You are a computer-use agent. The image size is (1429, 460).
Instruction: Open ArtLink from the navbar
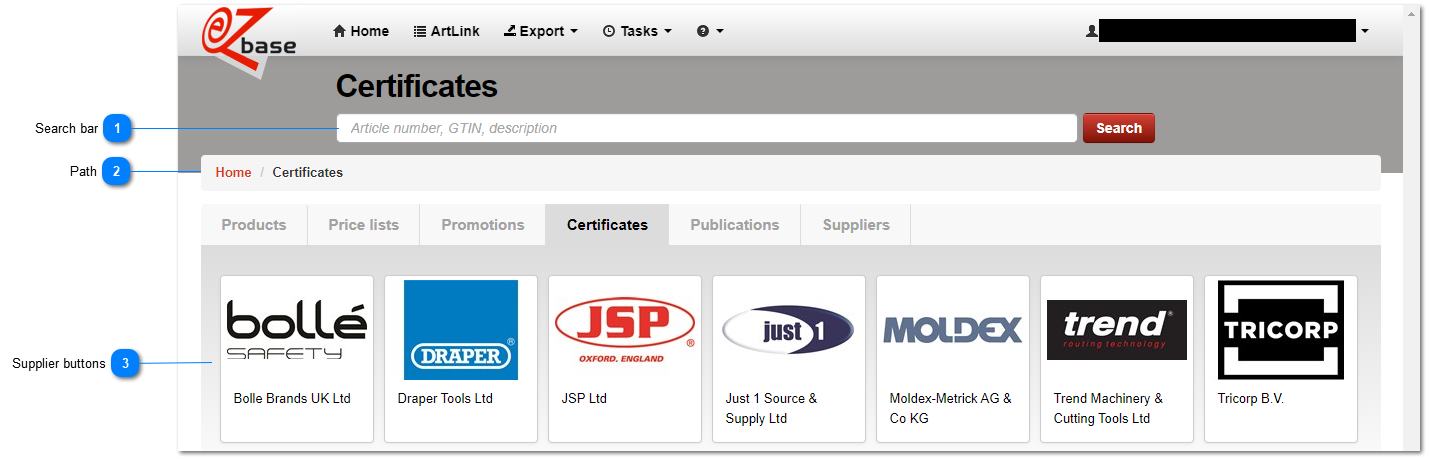(447, 31)
